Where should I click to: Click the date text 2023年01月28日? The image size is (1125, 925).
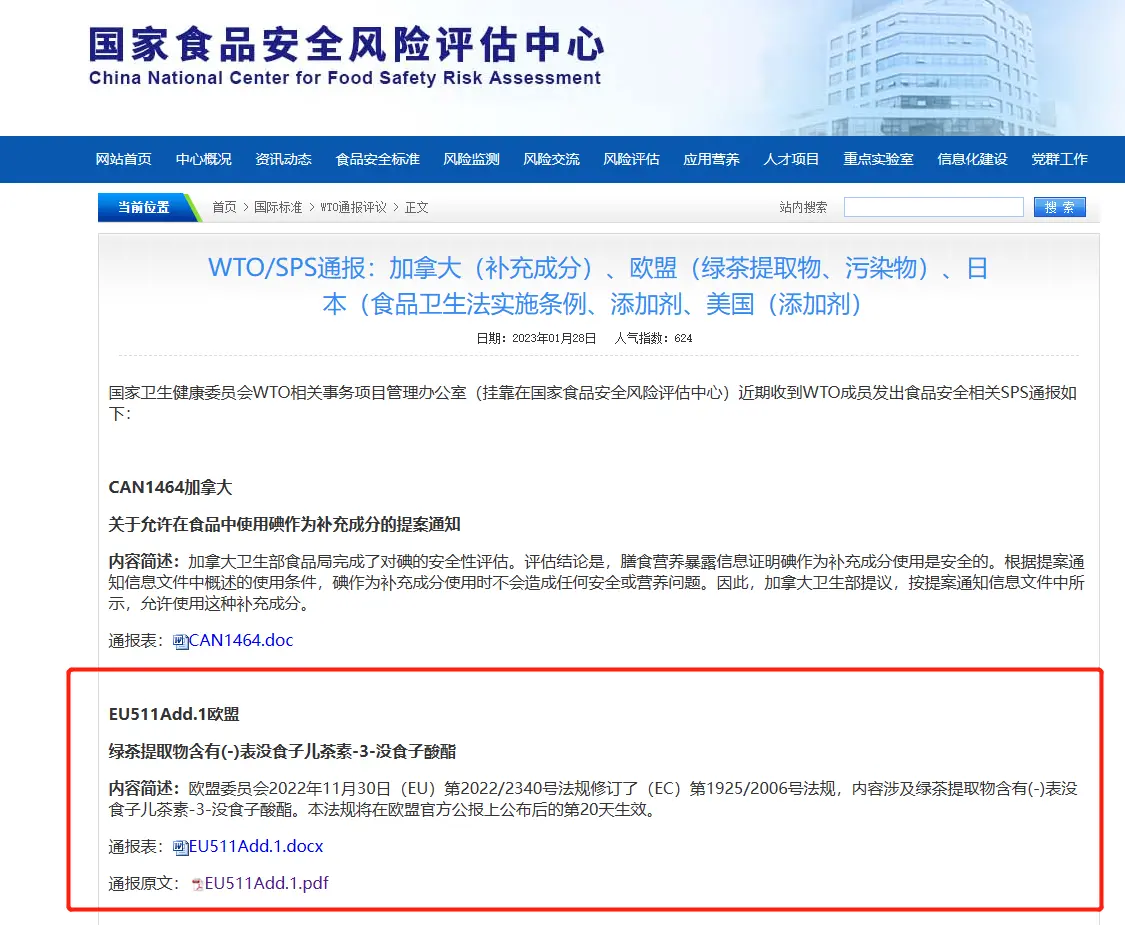click(x=554, y=338)
